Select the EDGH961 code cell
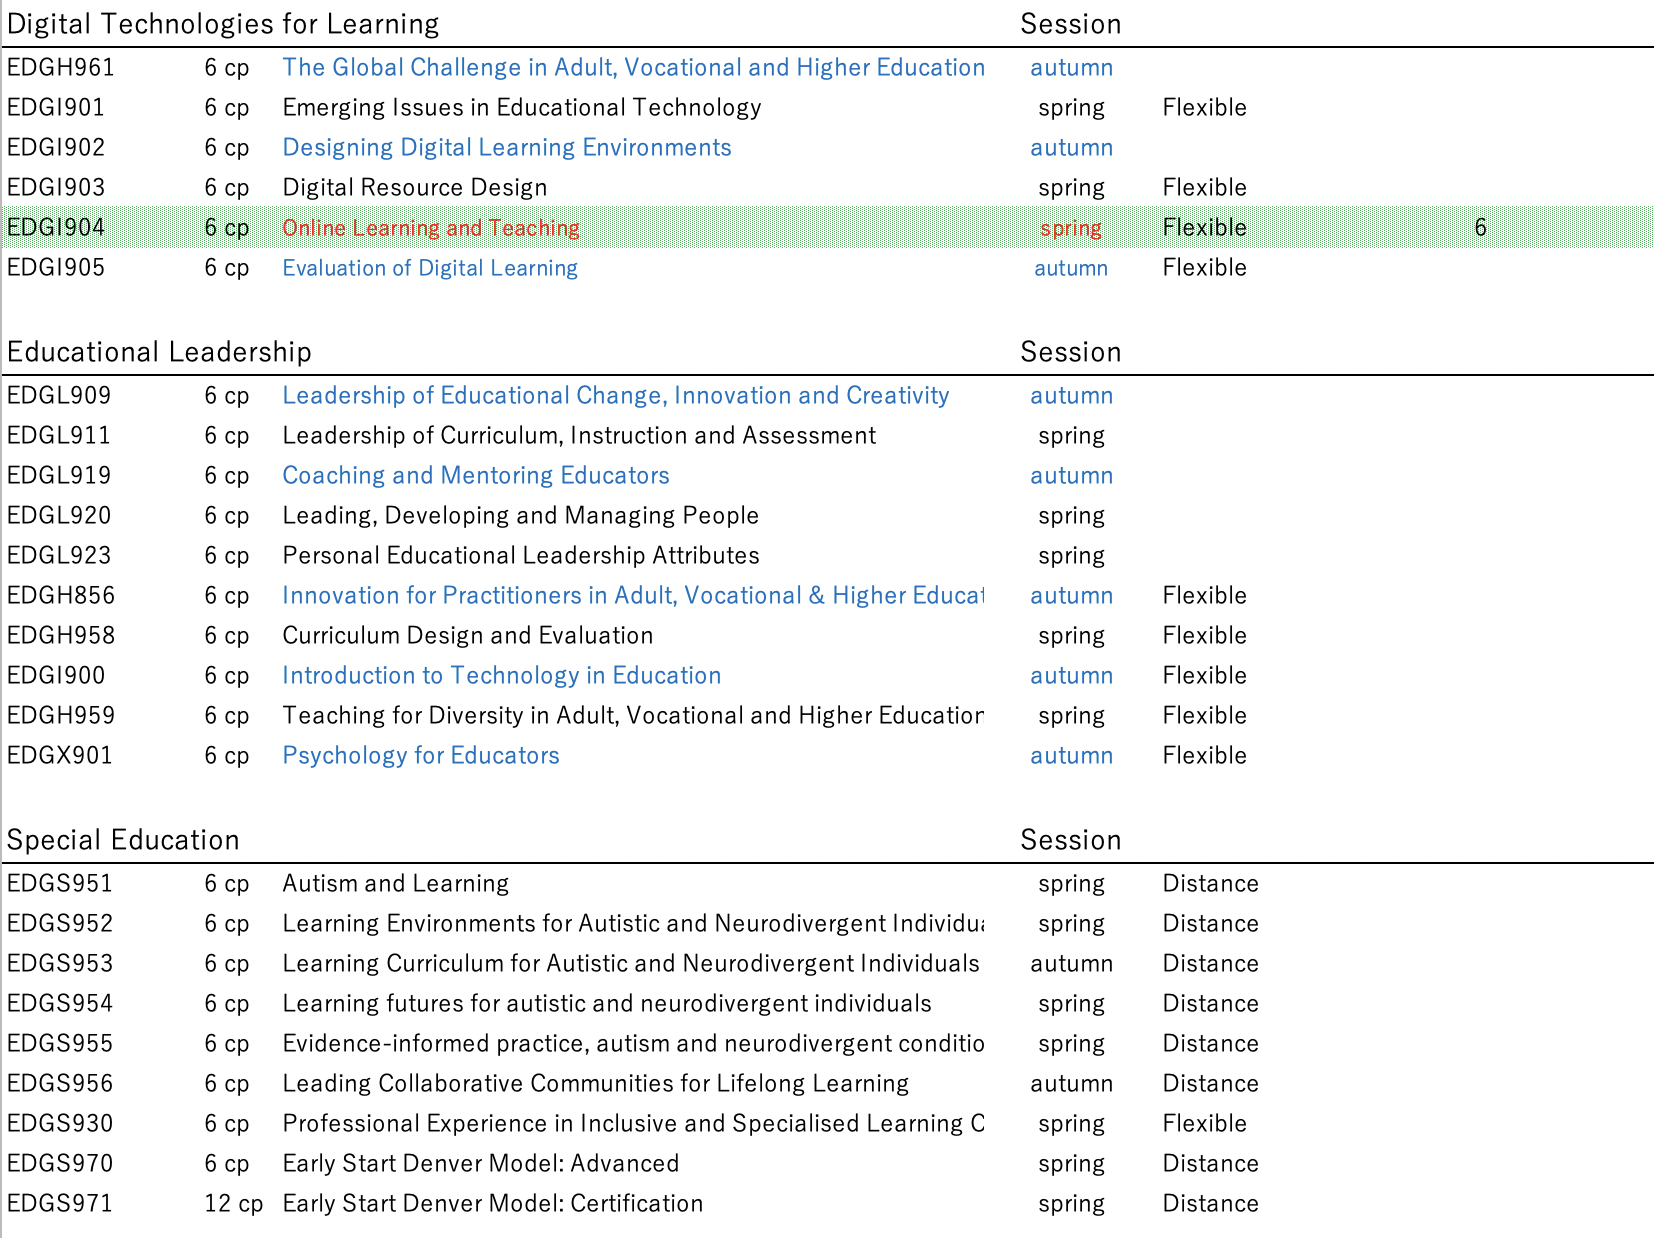This screenshot has height=1238, width=1658. point(61,67)
